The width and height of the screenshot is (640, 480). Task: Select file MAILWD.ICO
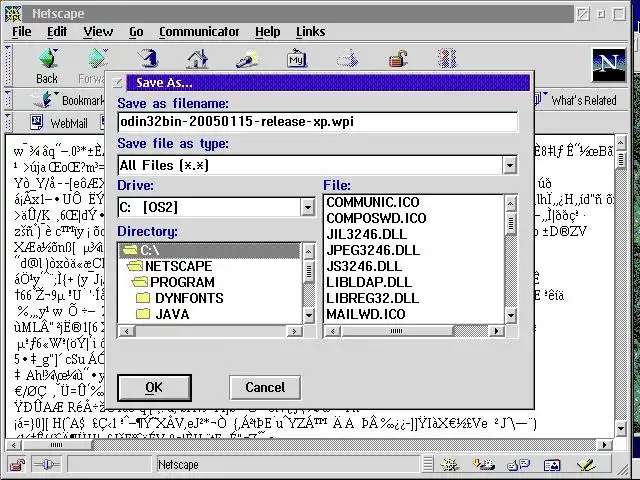(366, 314)
